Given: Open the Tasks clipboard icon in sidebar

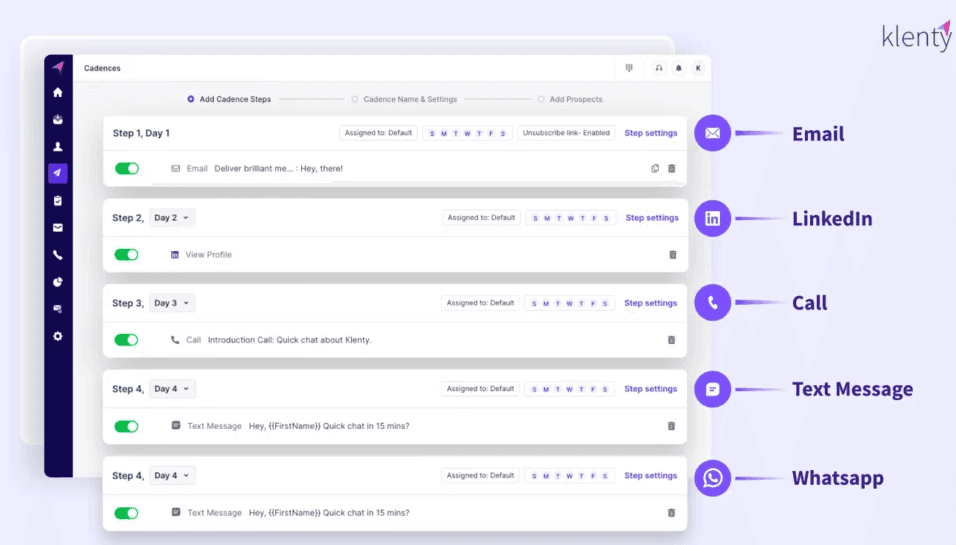Looking at the screenshot, I should coord(58,201).
